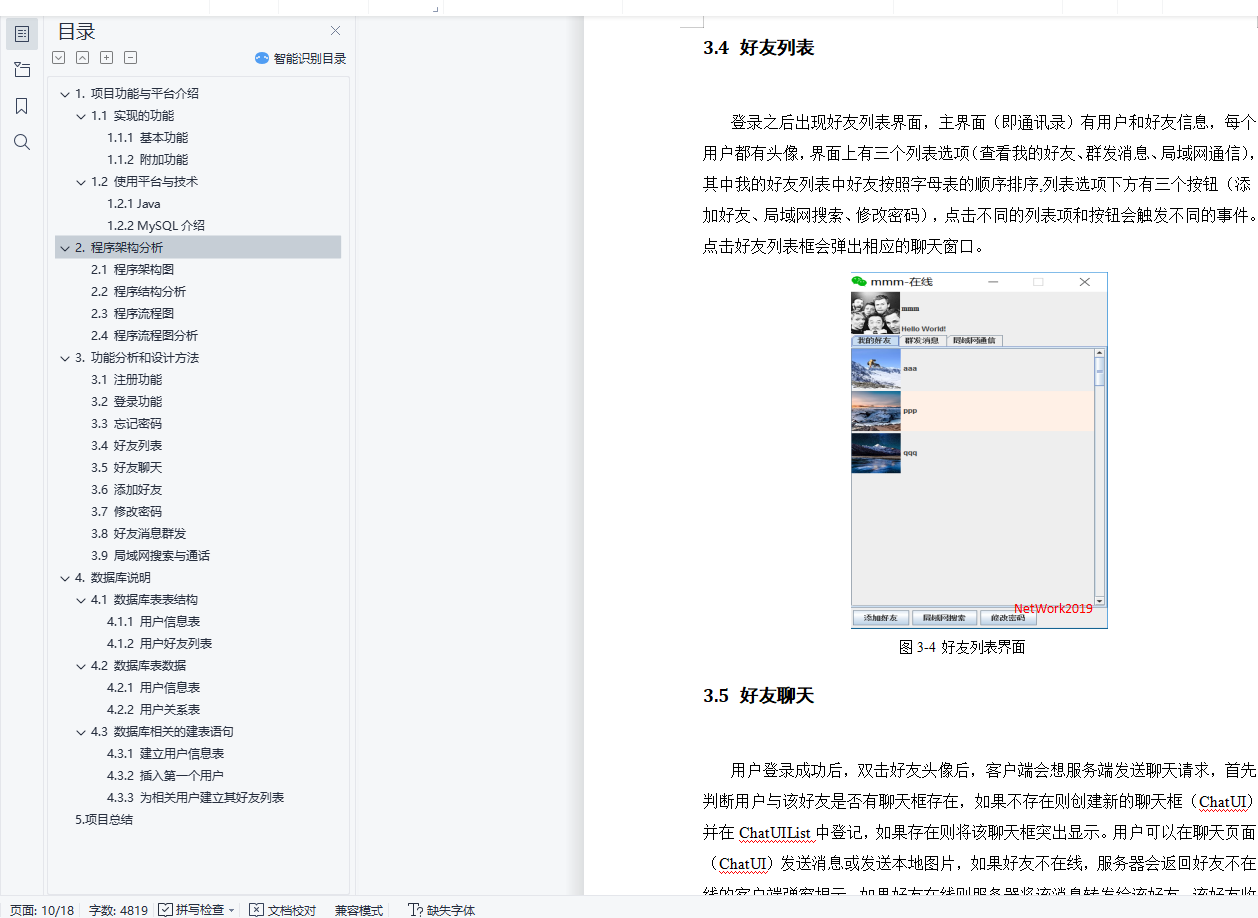Select outline row 2.2 程序结构分析
This screenshot has height=918, width=1258.
click(x=138, y=292)
